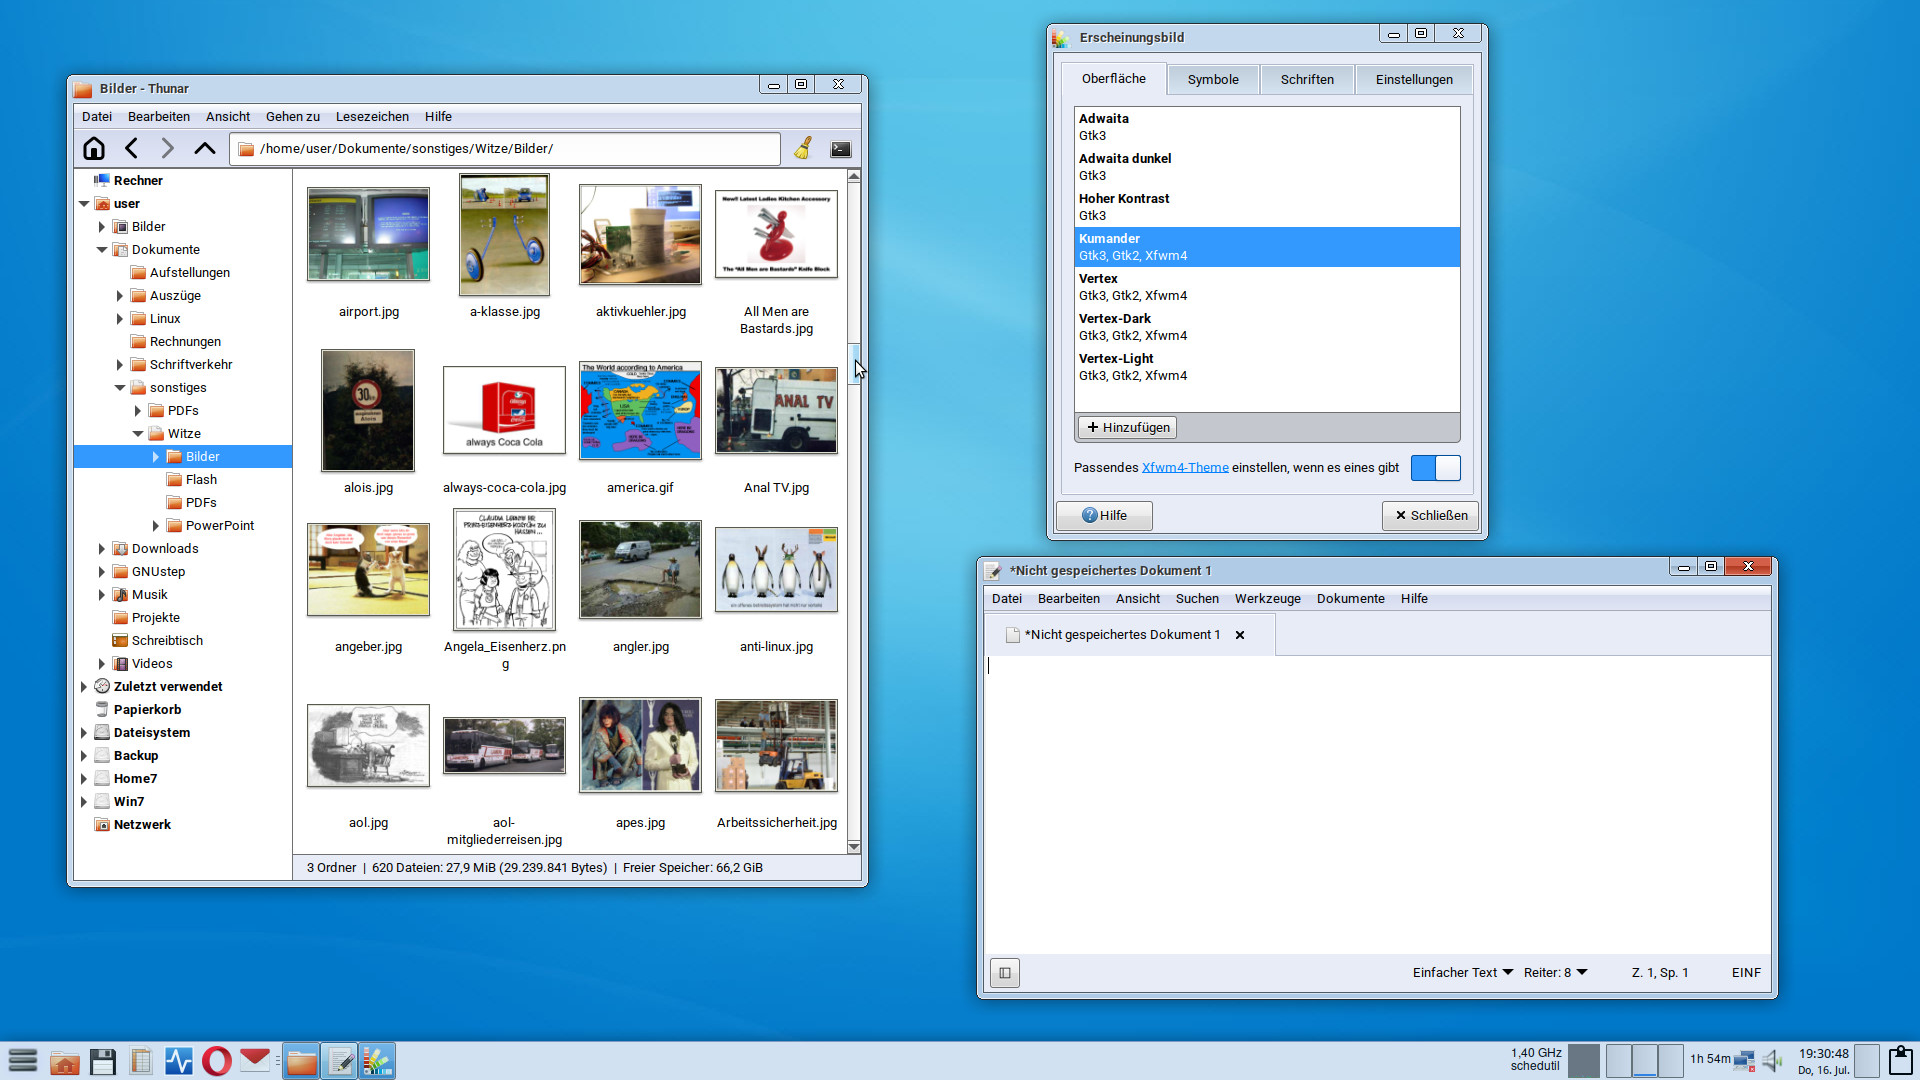This screenshot has height=1080, width=1920.
Task: Collapse the user tree node
Action: 84,203
